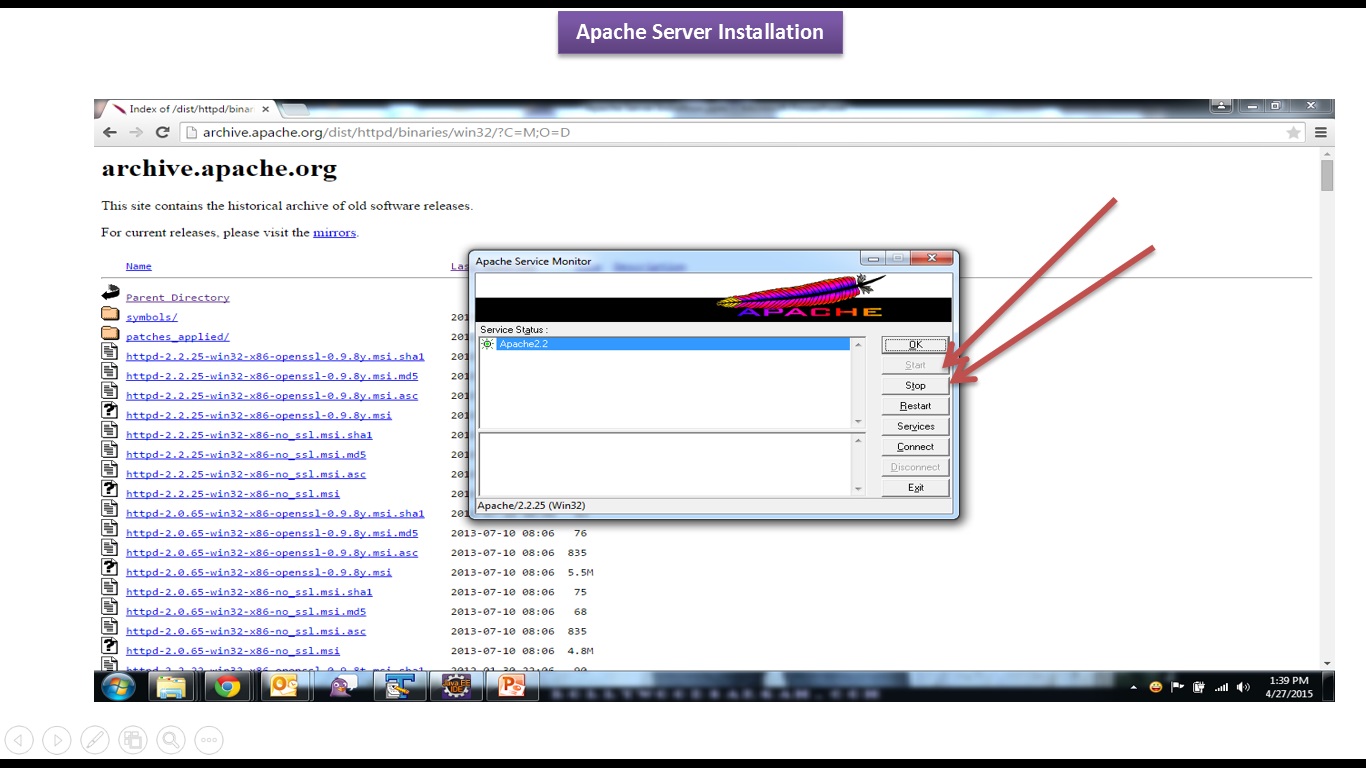The height and width of the screenshot is (768, 1366).
Task: Click the volume speaker tray icon
Action: pos(1243,688)
